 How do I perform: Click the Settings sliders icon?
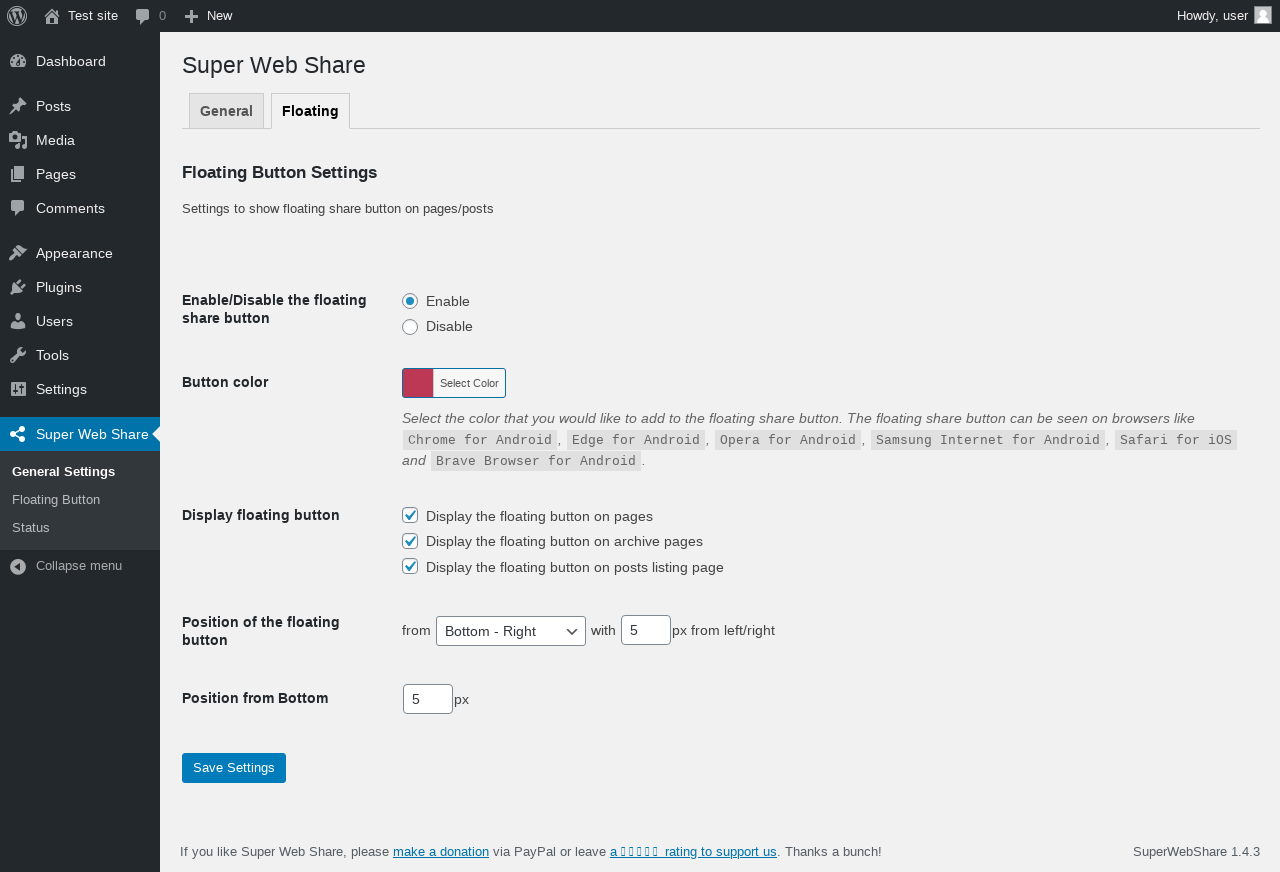18,389
